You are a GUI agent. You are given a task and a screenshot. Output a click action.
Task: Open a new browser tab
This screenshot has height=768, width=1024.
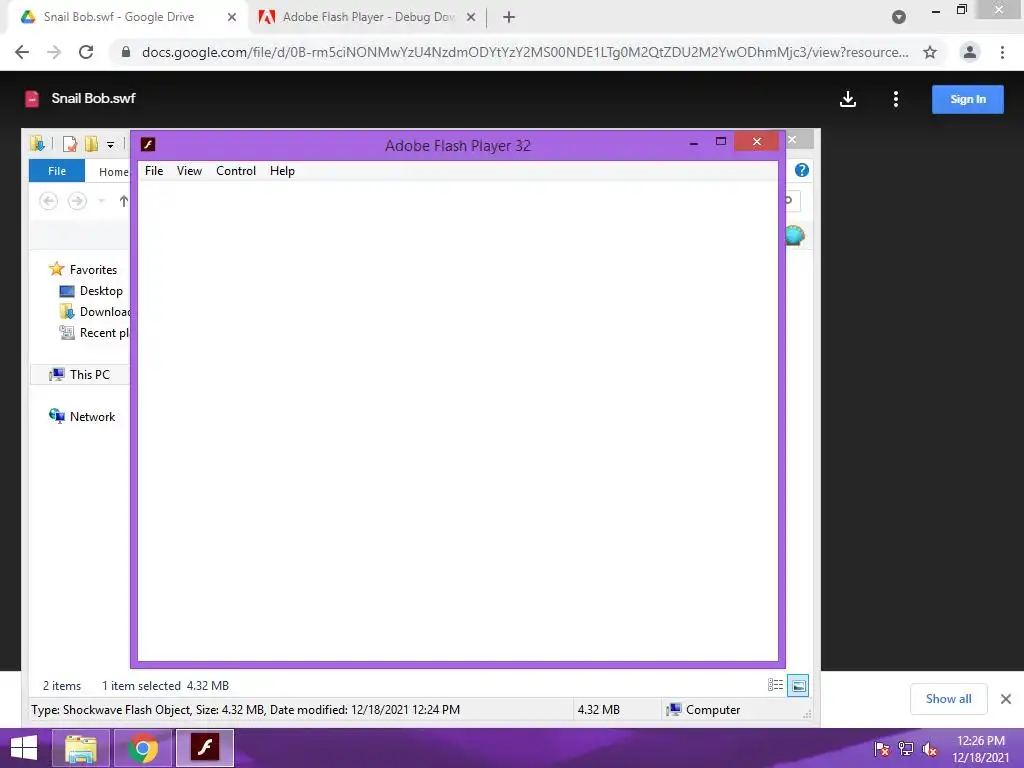click(x=509, y=18)
